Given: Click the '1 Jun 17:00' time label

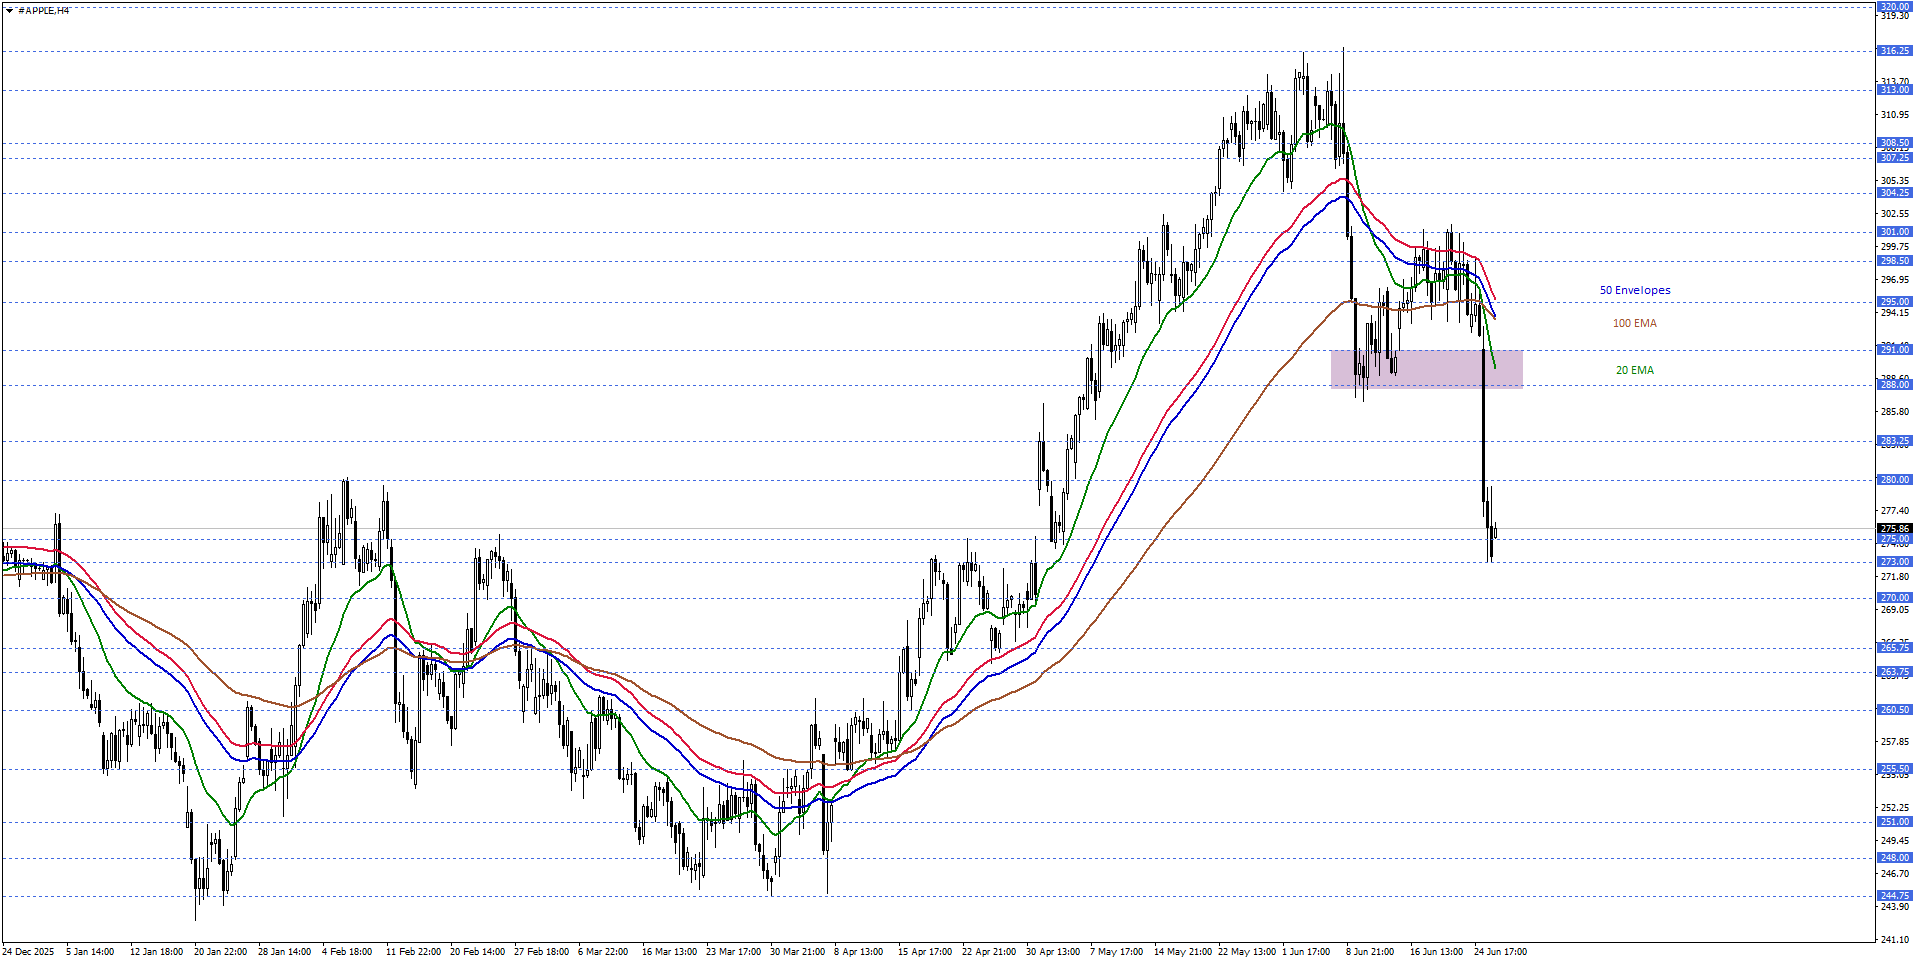Looking at the screenshot, I should 1306,952.
